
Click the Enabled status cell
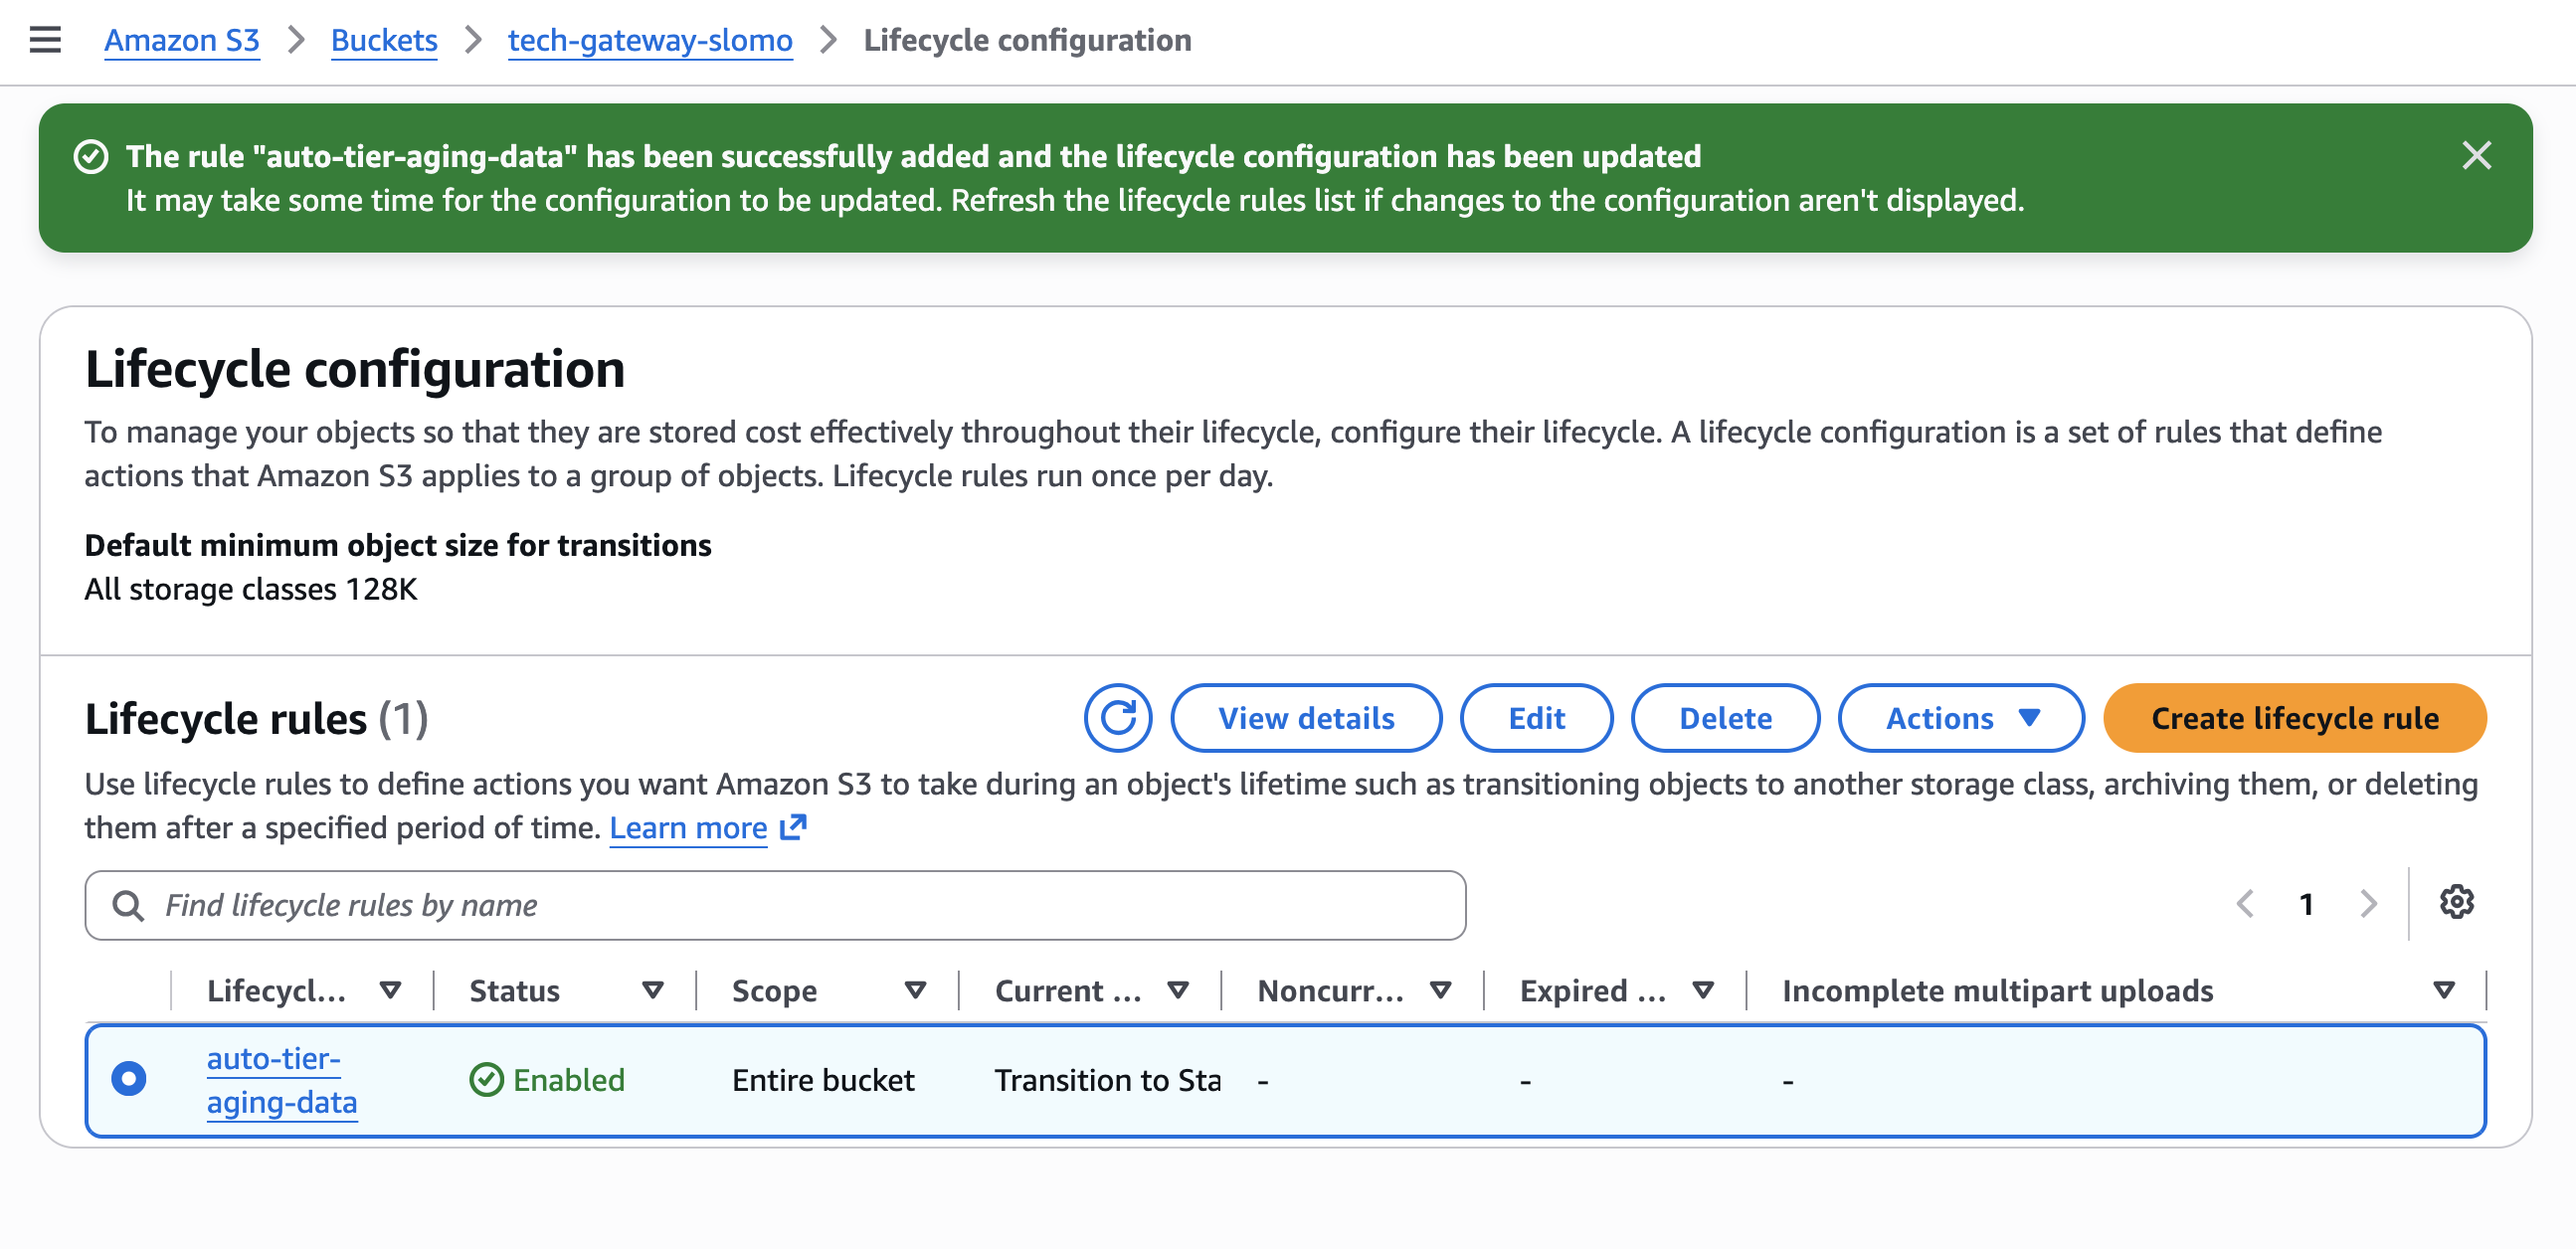547,1080
